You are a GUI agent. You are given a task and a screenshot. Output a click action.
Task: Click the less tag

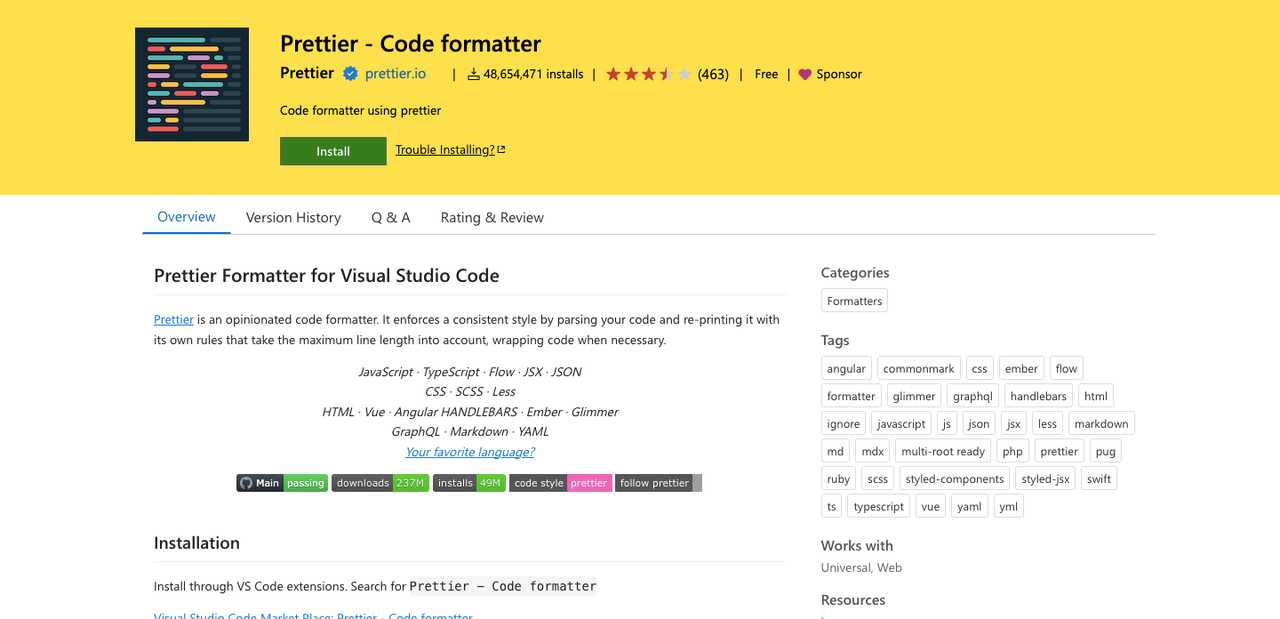(x=1047, y=424)
